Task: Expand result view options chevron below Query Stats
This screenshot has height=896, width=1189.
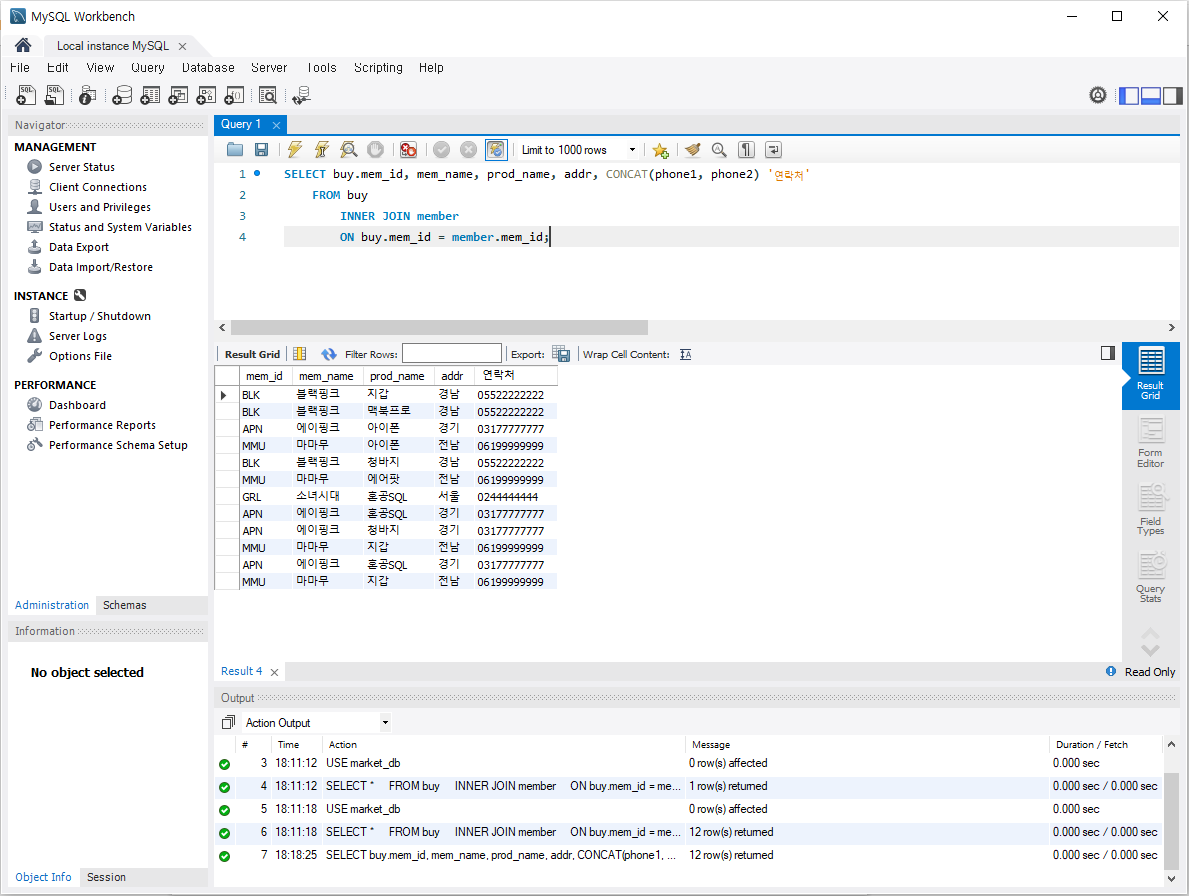Action: click(1150, 650)
